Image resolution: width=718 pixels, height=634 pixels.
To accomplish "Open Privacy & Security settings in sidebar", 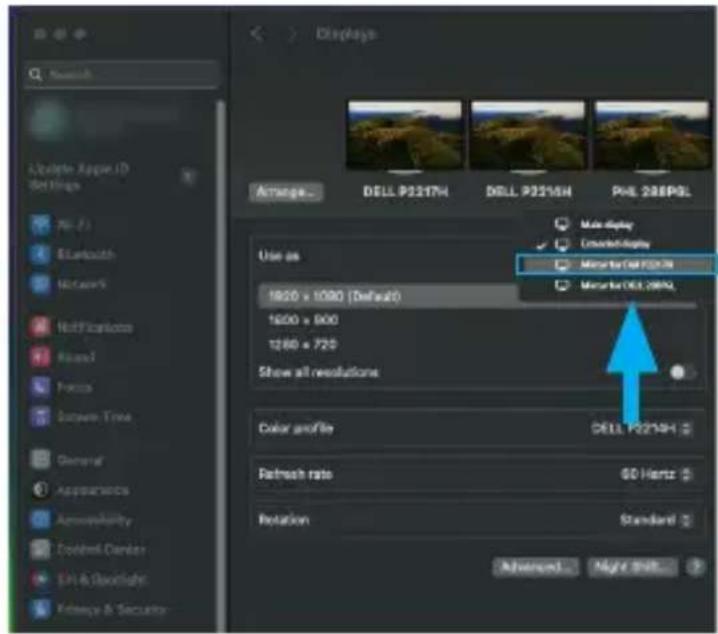I will (x=98, y=609).
